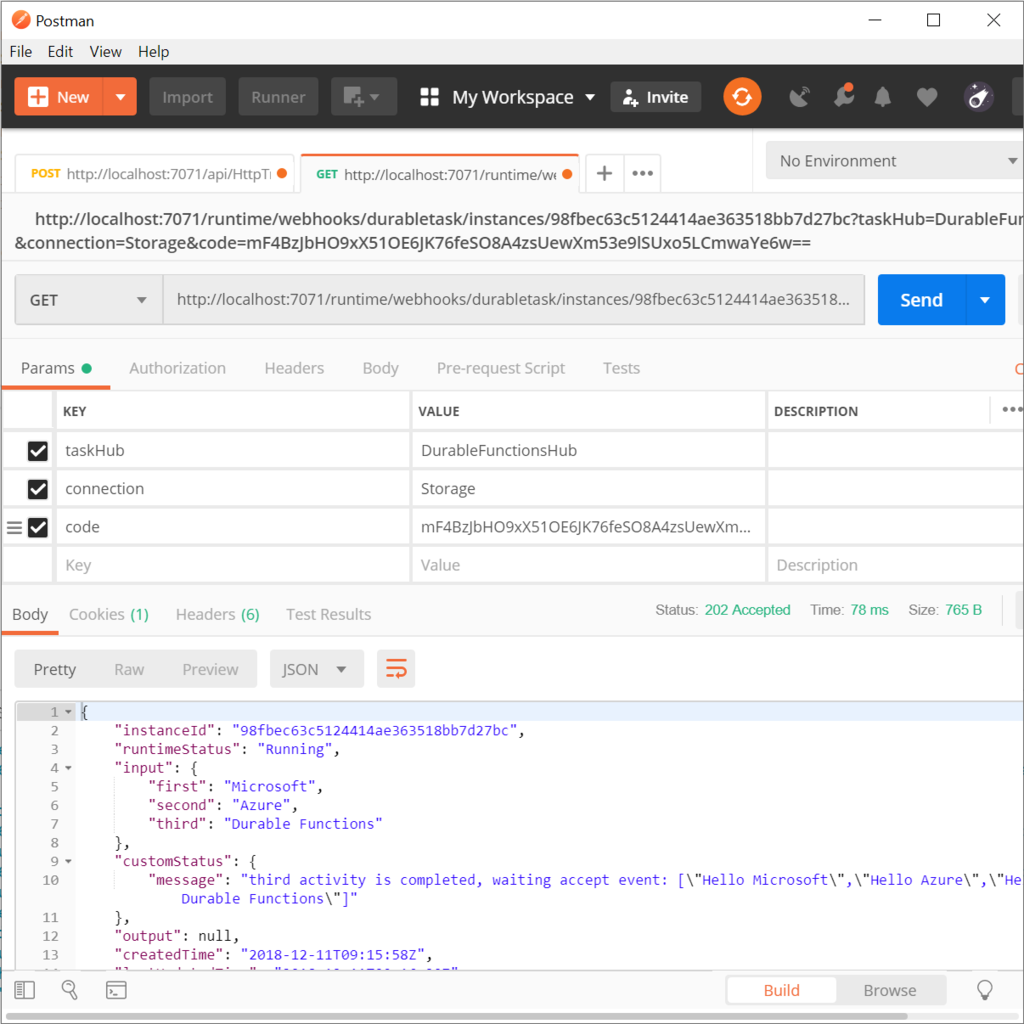The image size is (1024, 1024).
Task: Click the Invite button
Action: click(656, 97)
